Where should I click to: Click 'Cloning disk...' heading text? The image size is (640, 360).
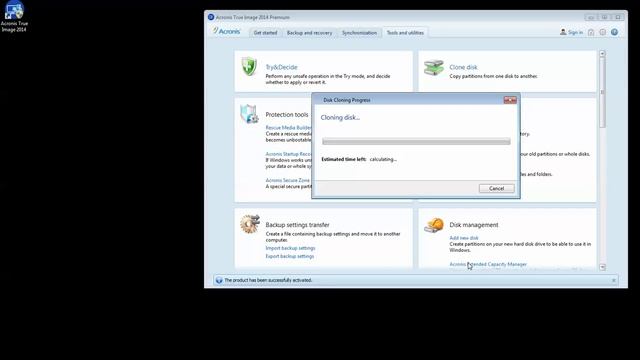click(340, 118)
